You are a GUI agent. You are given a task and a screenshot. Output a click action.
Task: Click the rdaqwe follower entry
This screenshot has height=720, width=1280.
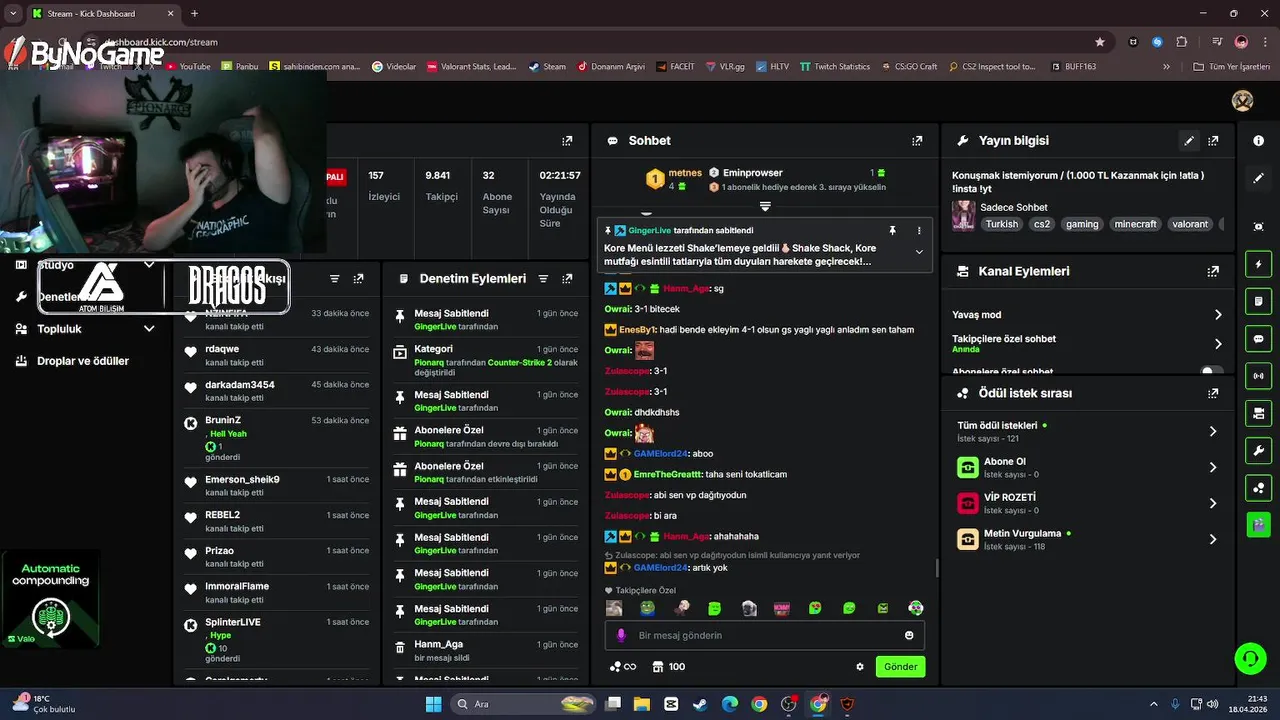tap(277, 355)
